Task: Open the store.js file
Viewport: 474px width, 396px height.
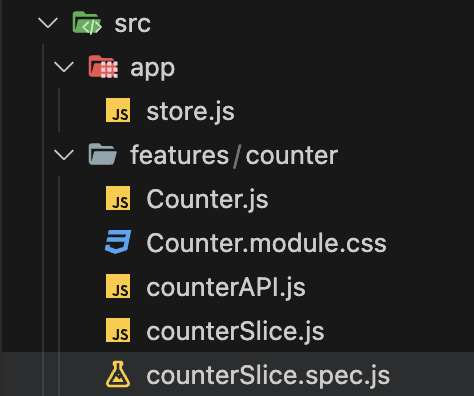Action: pos(190,112)
